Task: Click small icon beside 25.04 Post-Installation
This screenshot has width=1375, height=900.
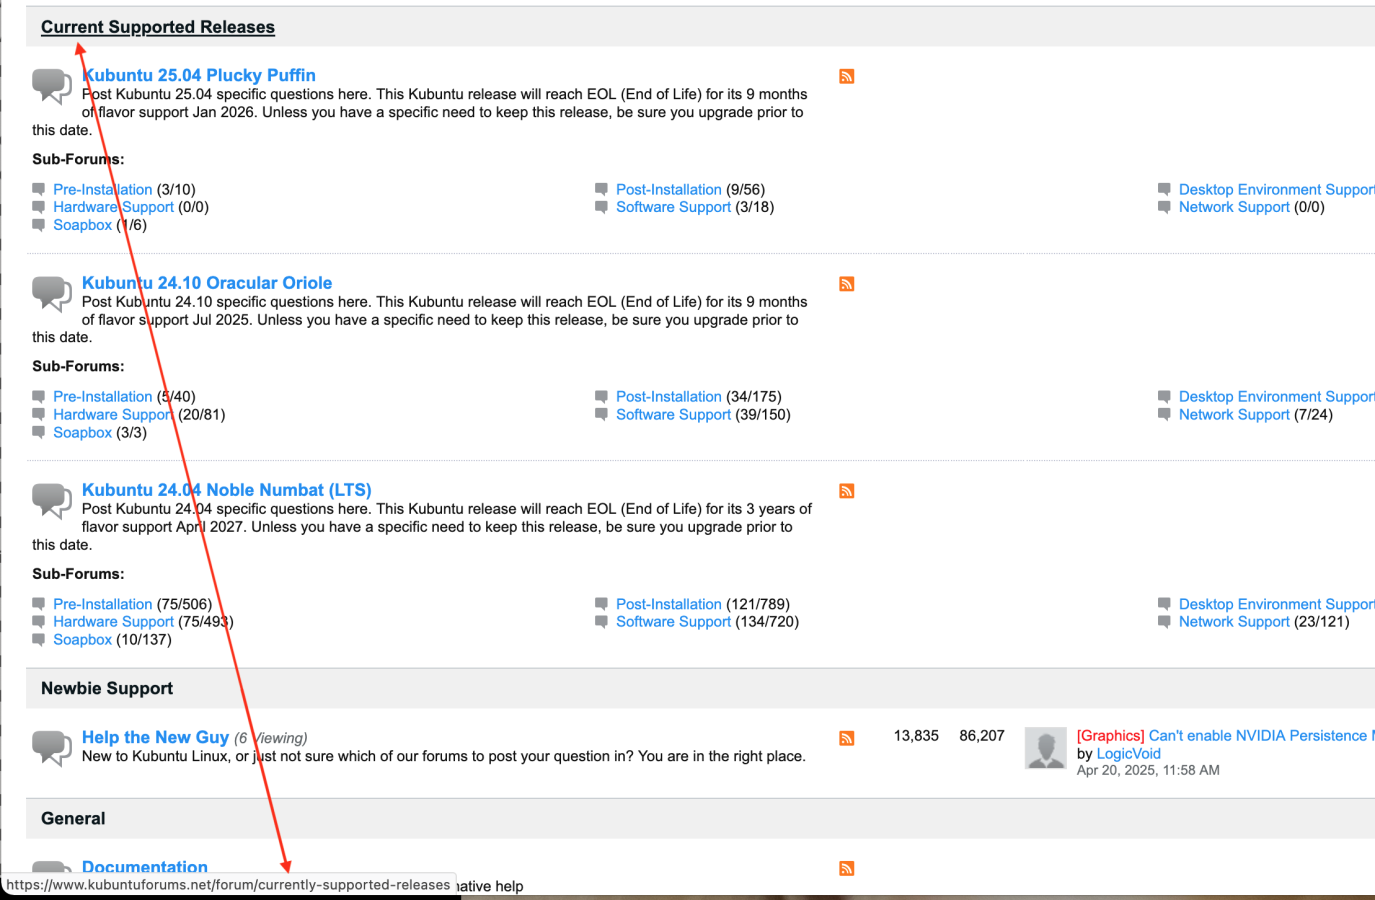Action: click(x=602, y=189)
